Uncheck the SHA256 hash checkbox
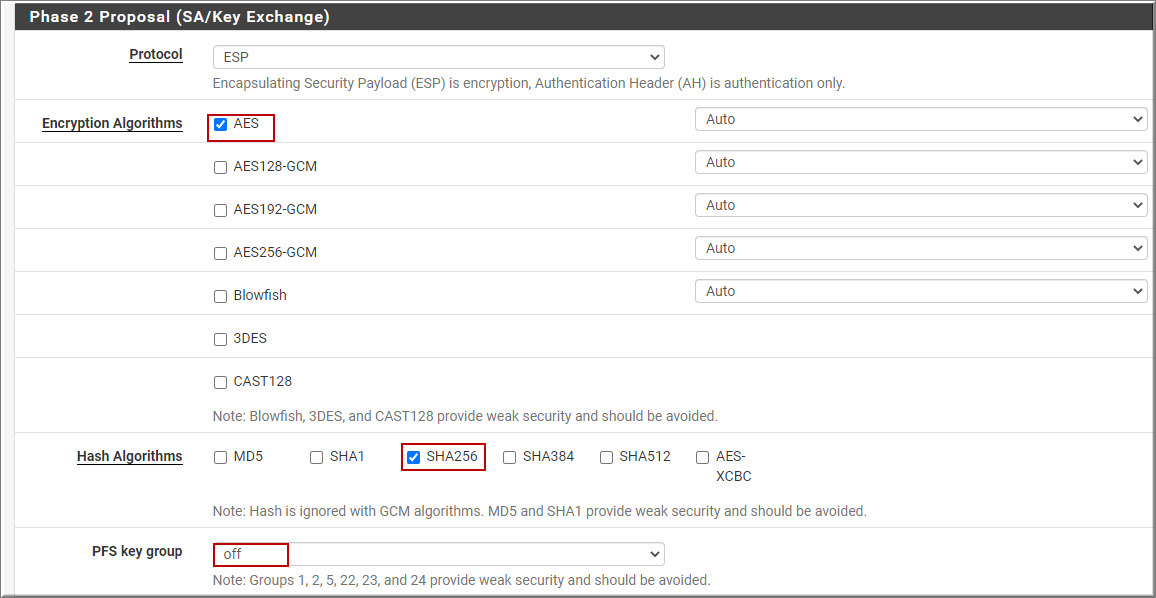The width and height of the screenshot is (1156, 598). [x=413, y=457]
